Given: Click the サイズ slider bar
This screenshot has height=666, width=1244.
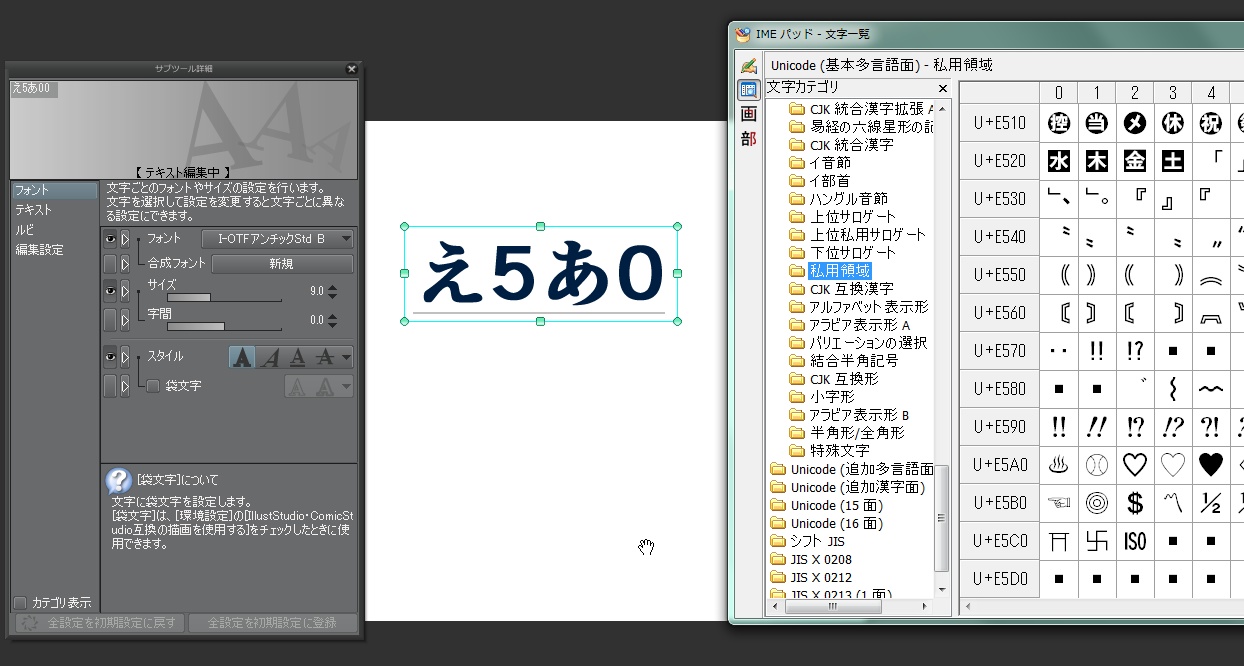Looking at the screenshot, I should [x=224, y=298].
